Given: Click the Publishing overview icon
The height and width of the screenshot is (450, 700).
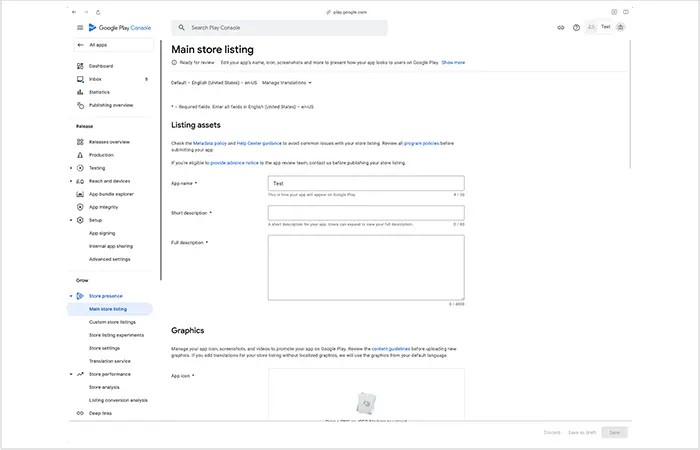Looking at the screenshot, I should pyautogui.click(x=80, y=105).
